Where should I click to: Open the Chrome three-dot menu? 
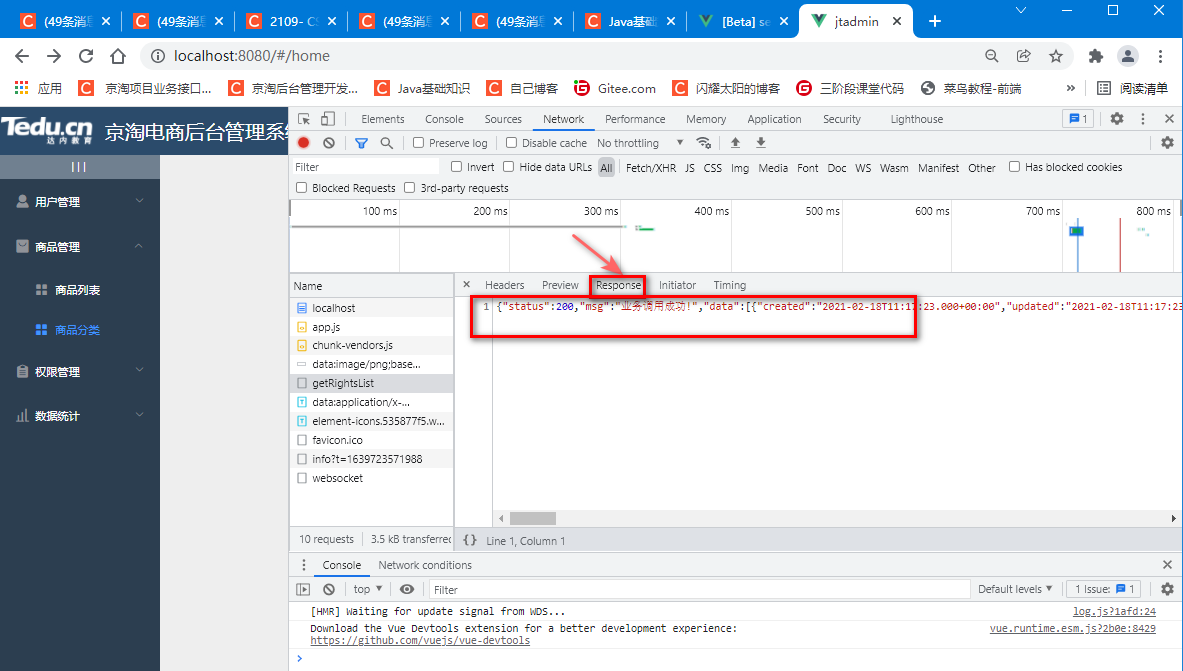(x=1160, y=56)
